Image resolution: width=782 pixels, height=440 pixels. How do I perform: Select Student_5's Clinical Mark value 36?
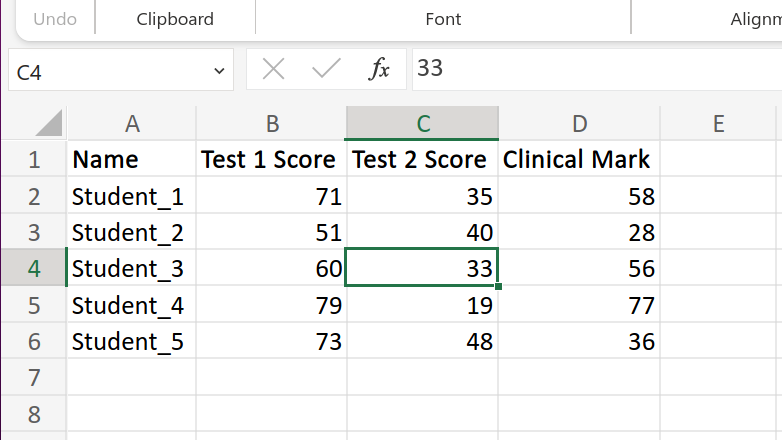click(x=578, y=342)
